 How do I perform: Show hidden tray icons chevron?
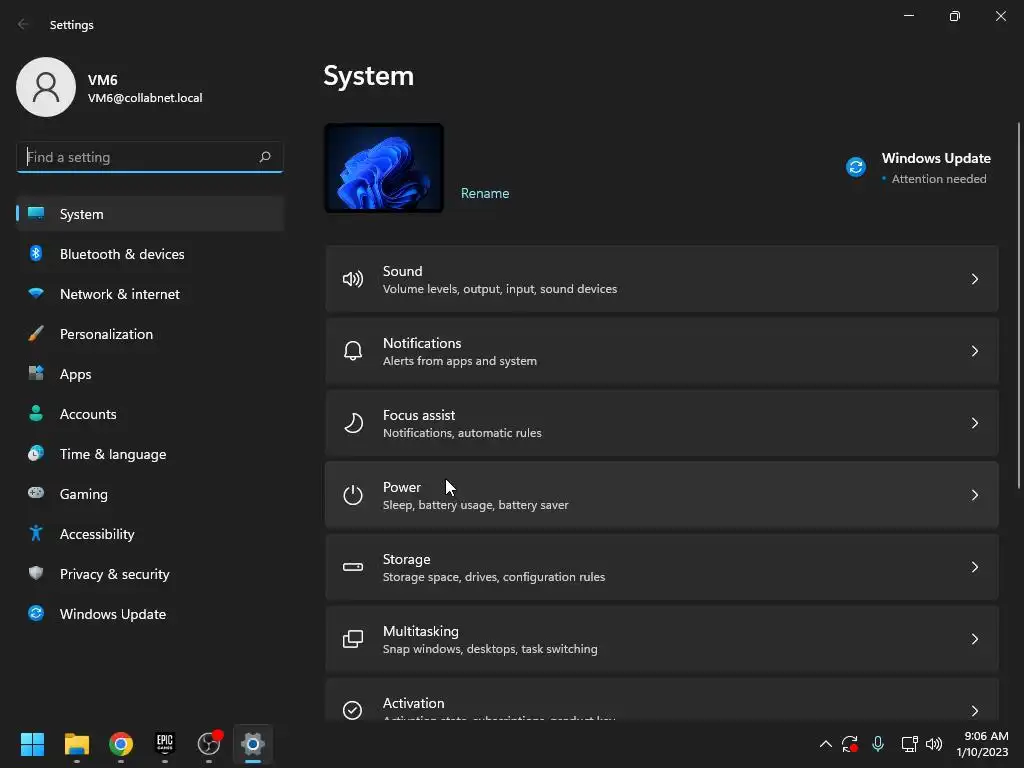825,744
